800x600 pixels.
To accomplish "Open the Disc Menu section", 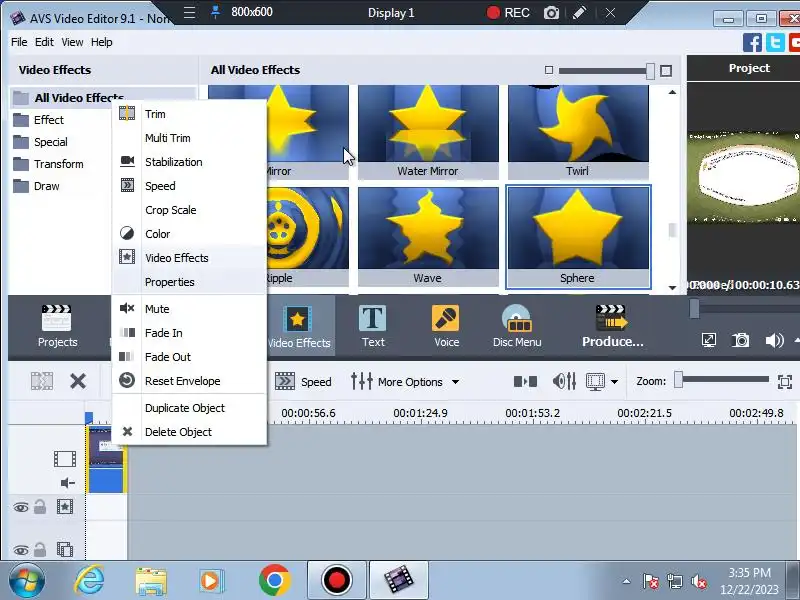I will pyautogui.click(x=517, y=326).
